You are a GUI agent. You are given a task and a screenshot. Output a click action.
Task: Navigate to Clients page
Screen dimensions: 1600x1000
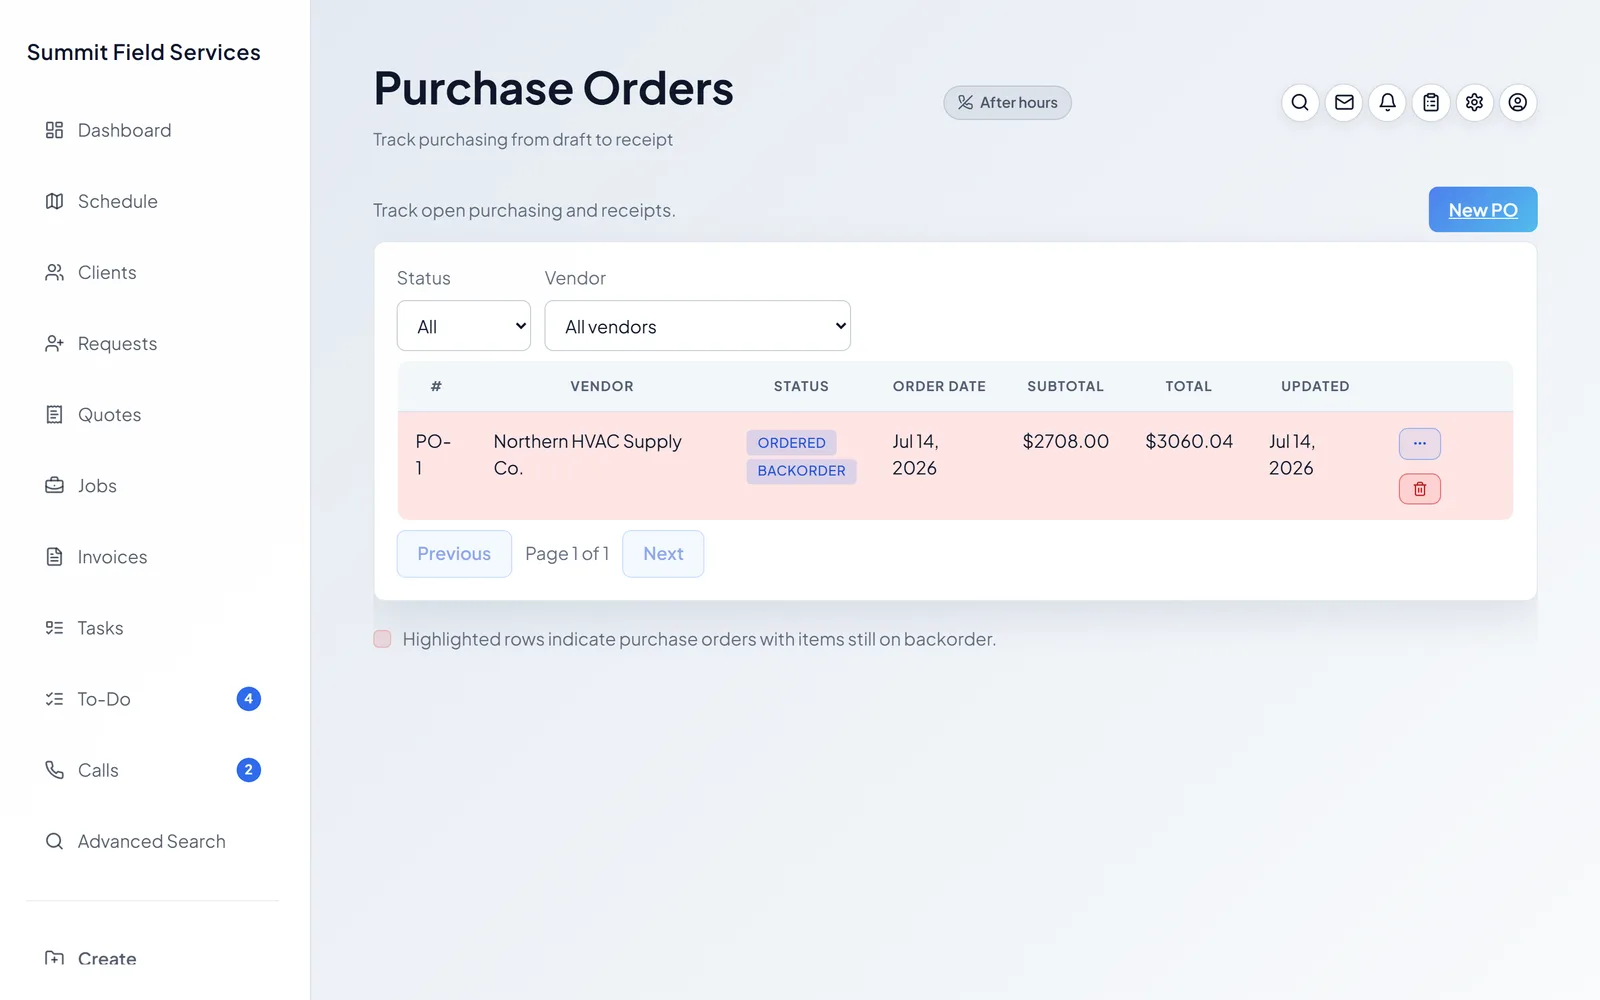click(107, 272)
